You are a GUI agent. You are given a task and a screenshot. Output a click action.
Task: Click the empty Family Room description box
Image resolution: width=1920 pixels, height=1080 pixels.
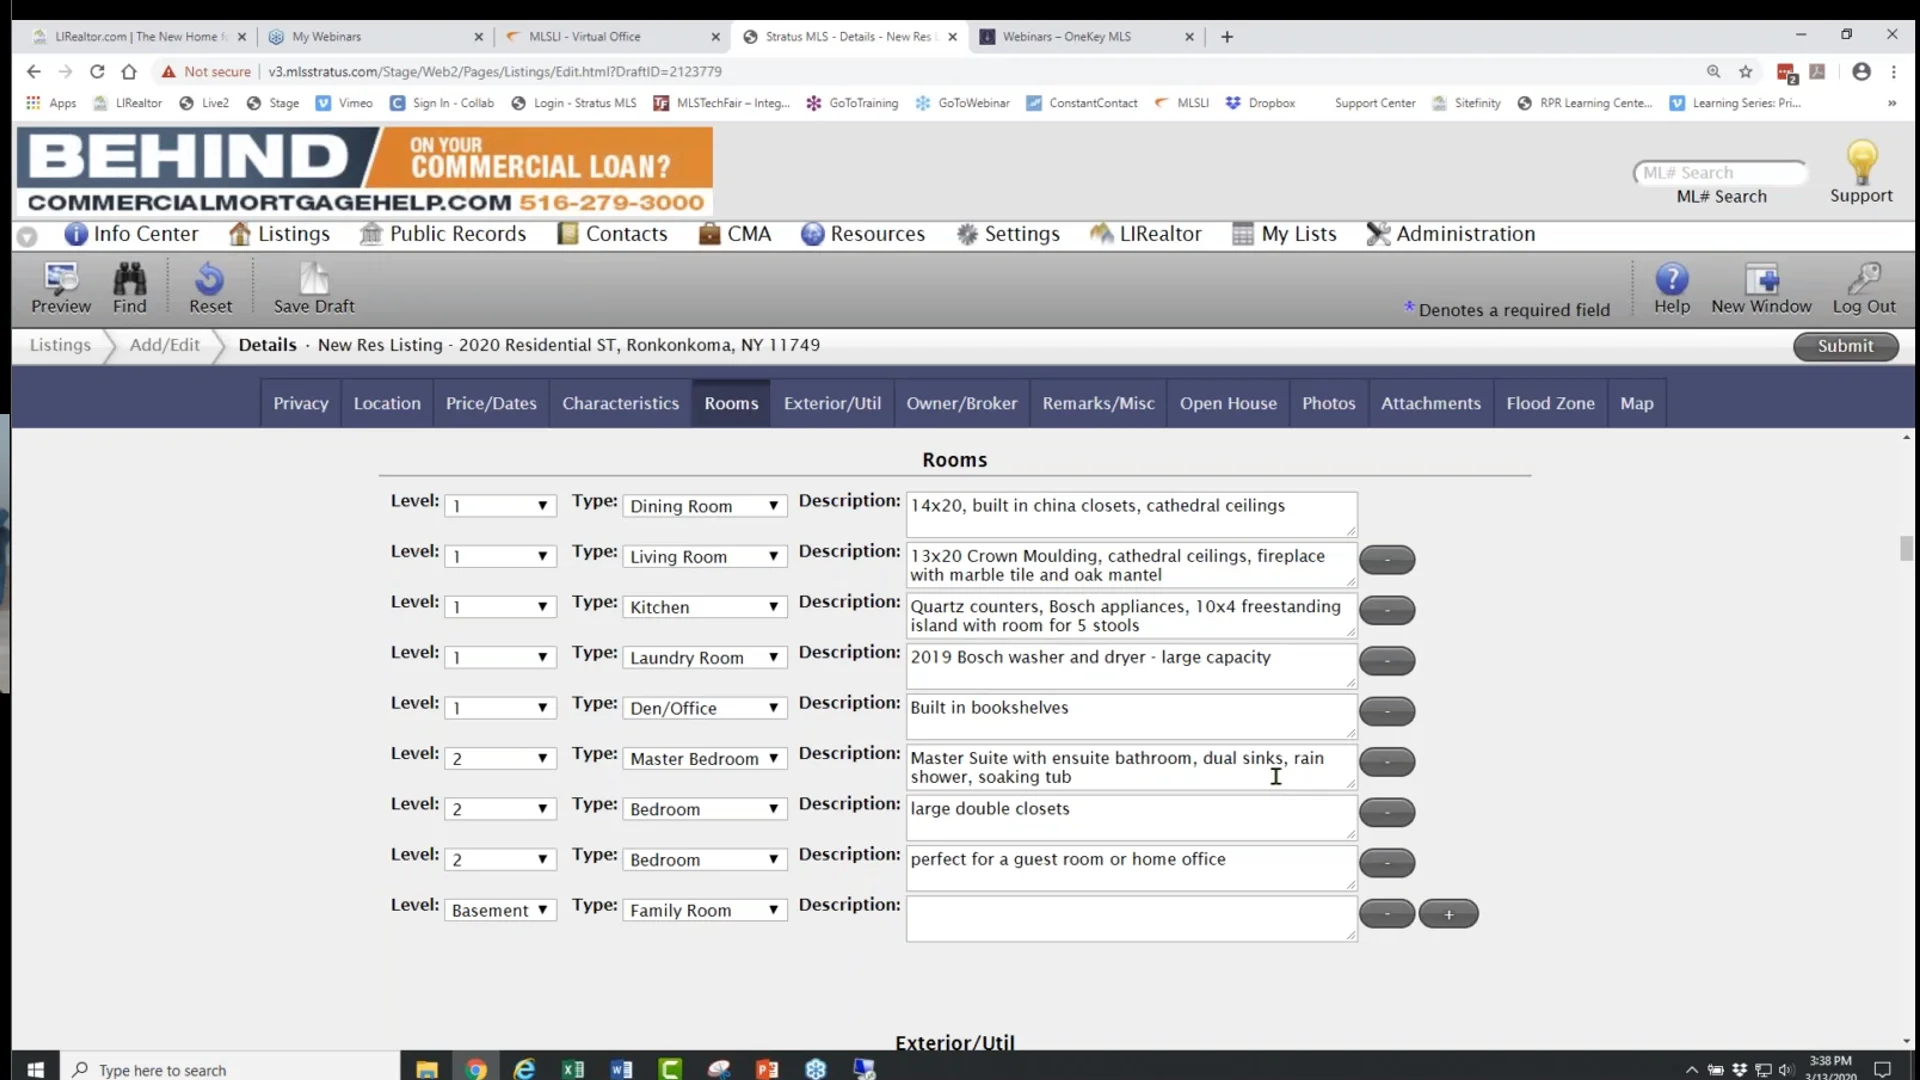click(x=1131, y=919)
